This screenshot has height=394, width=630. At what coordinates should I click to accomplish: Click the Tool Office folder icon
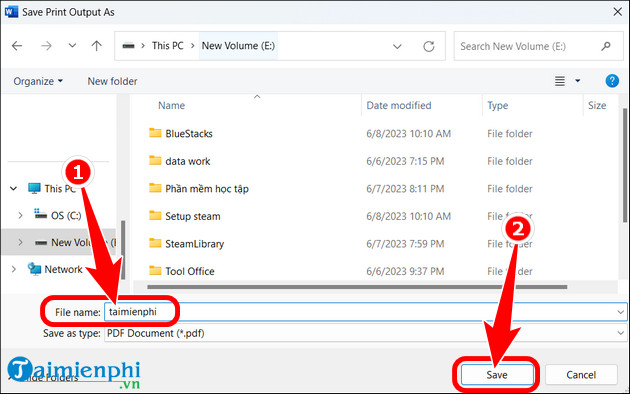point(155,270)
